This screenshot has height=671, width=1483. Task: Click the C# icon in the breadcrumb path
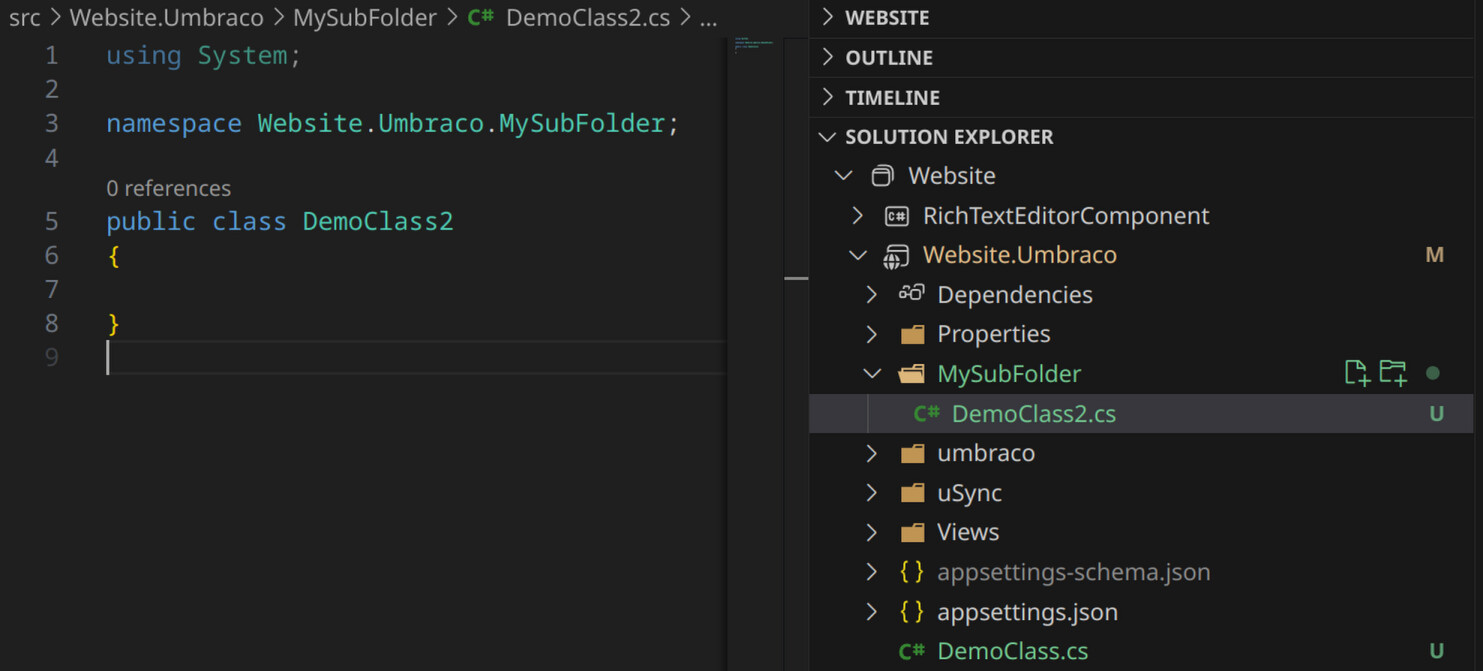click(x=481, y=18)
